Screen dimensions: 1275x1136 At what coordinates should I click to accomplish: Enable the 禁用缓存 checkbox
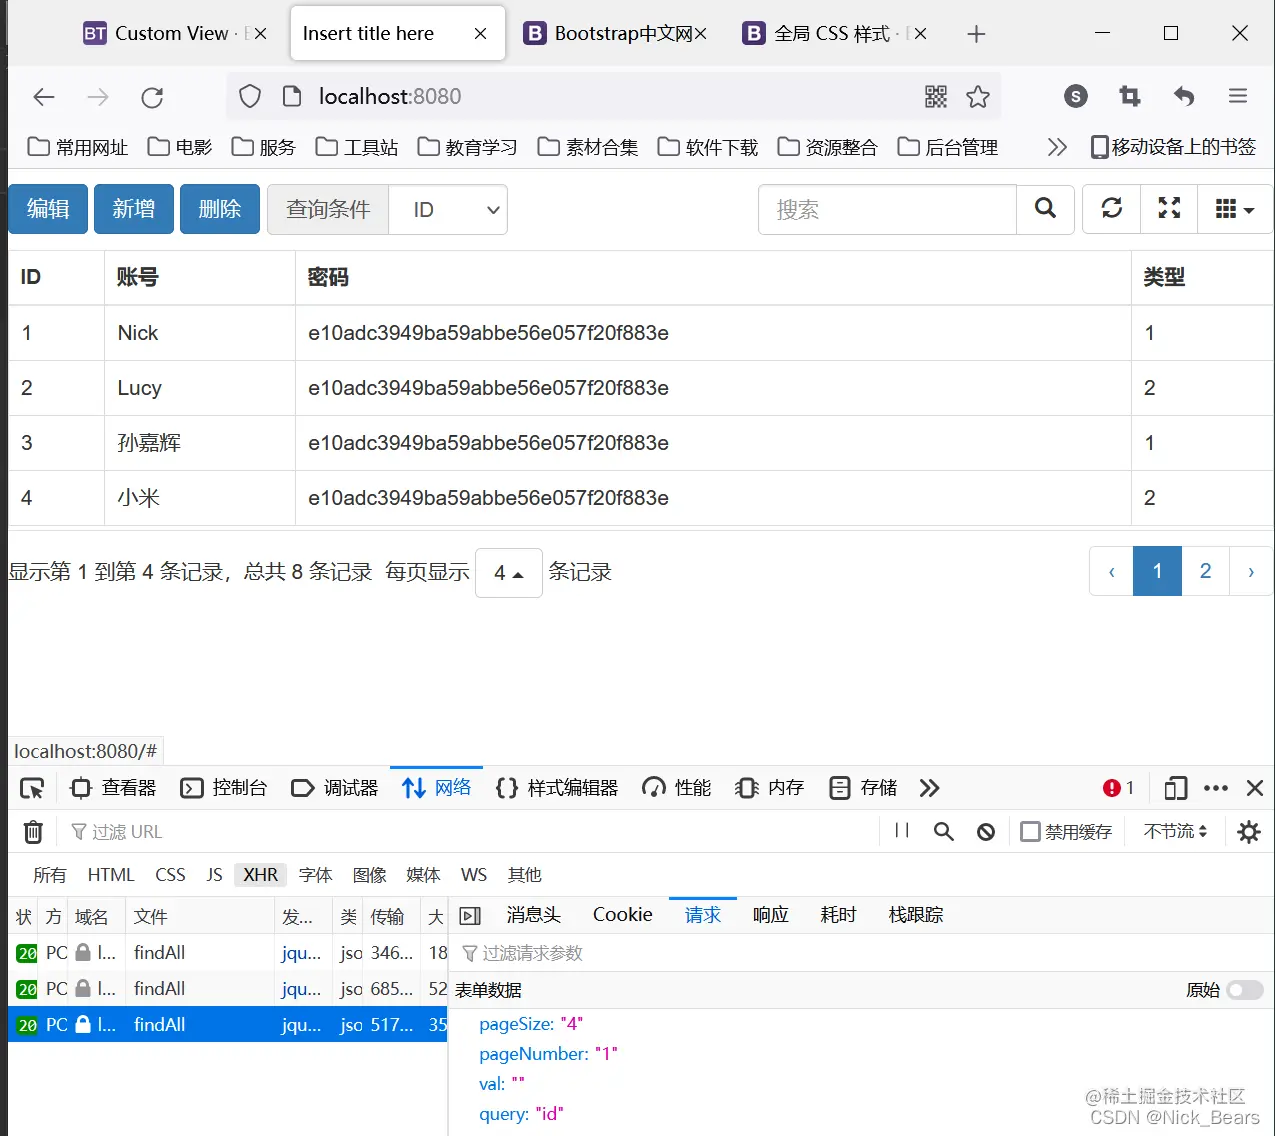pyautogui.click(x=1030, y=832)
